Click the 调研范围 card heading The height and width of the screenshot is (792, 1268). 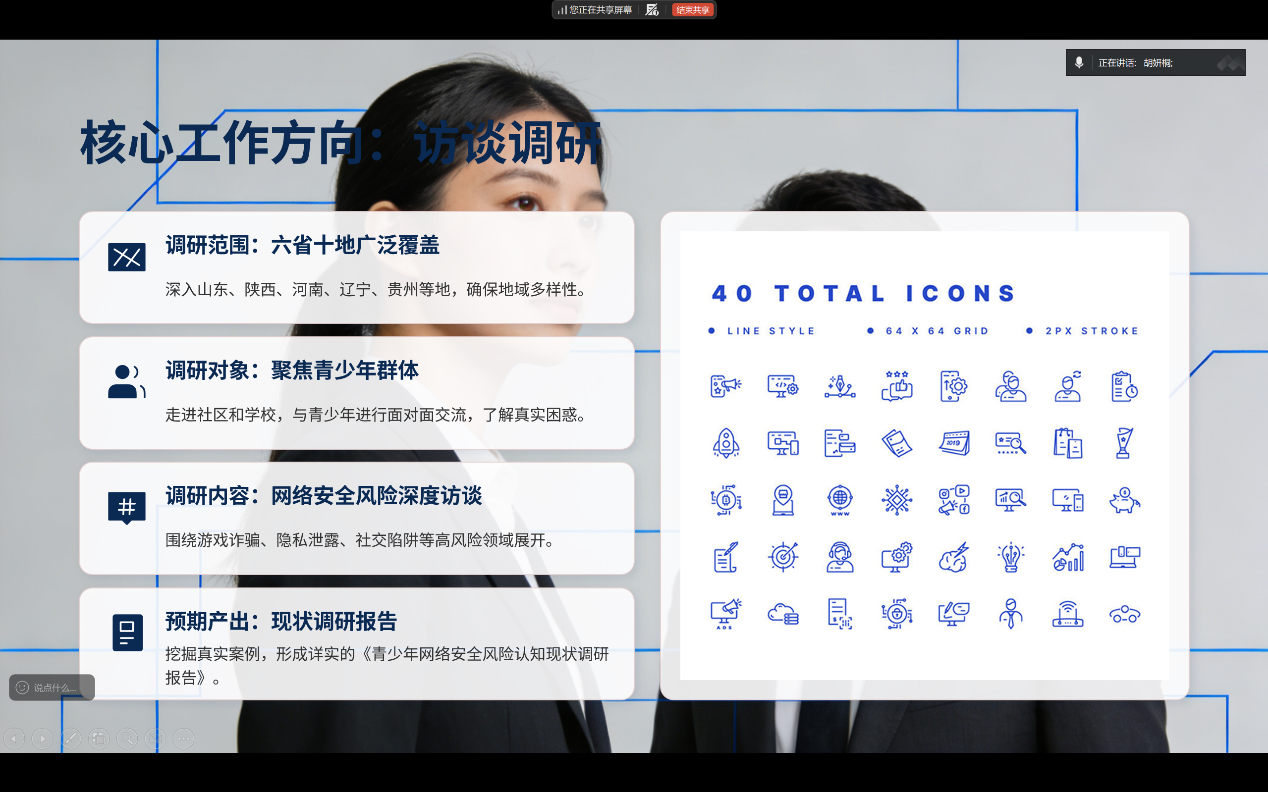pyautogui.click(x=302, y=245)
